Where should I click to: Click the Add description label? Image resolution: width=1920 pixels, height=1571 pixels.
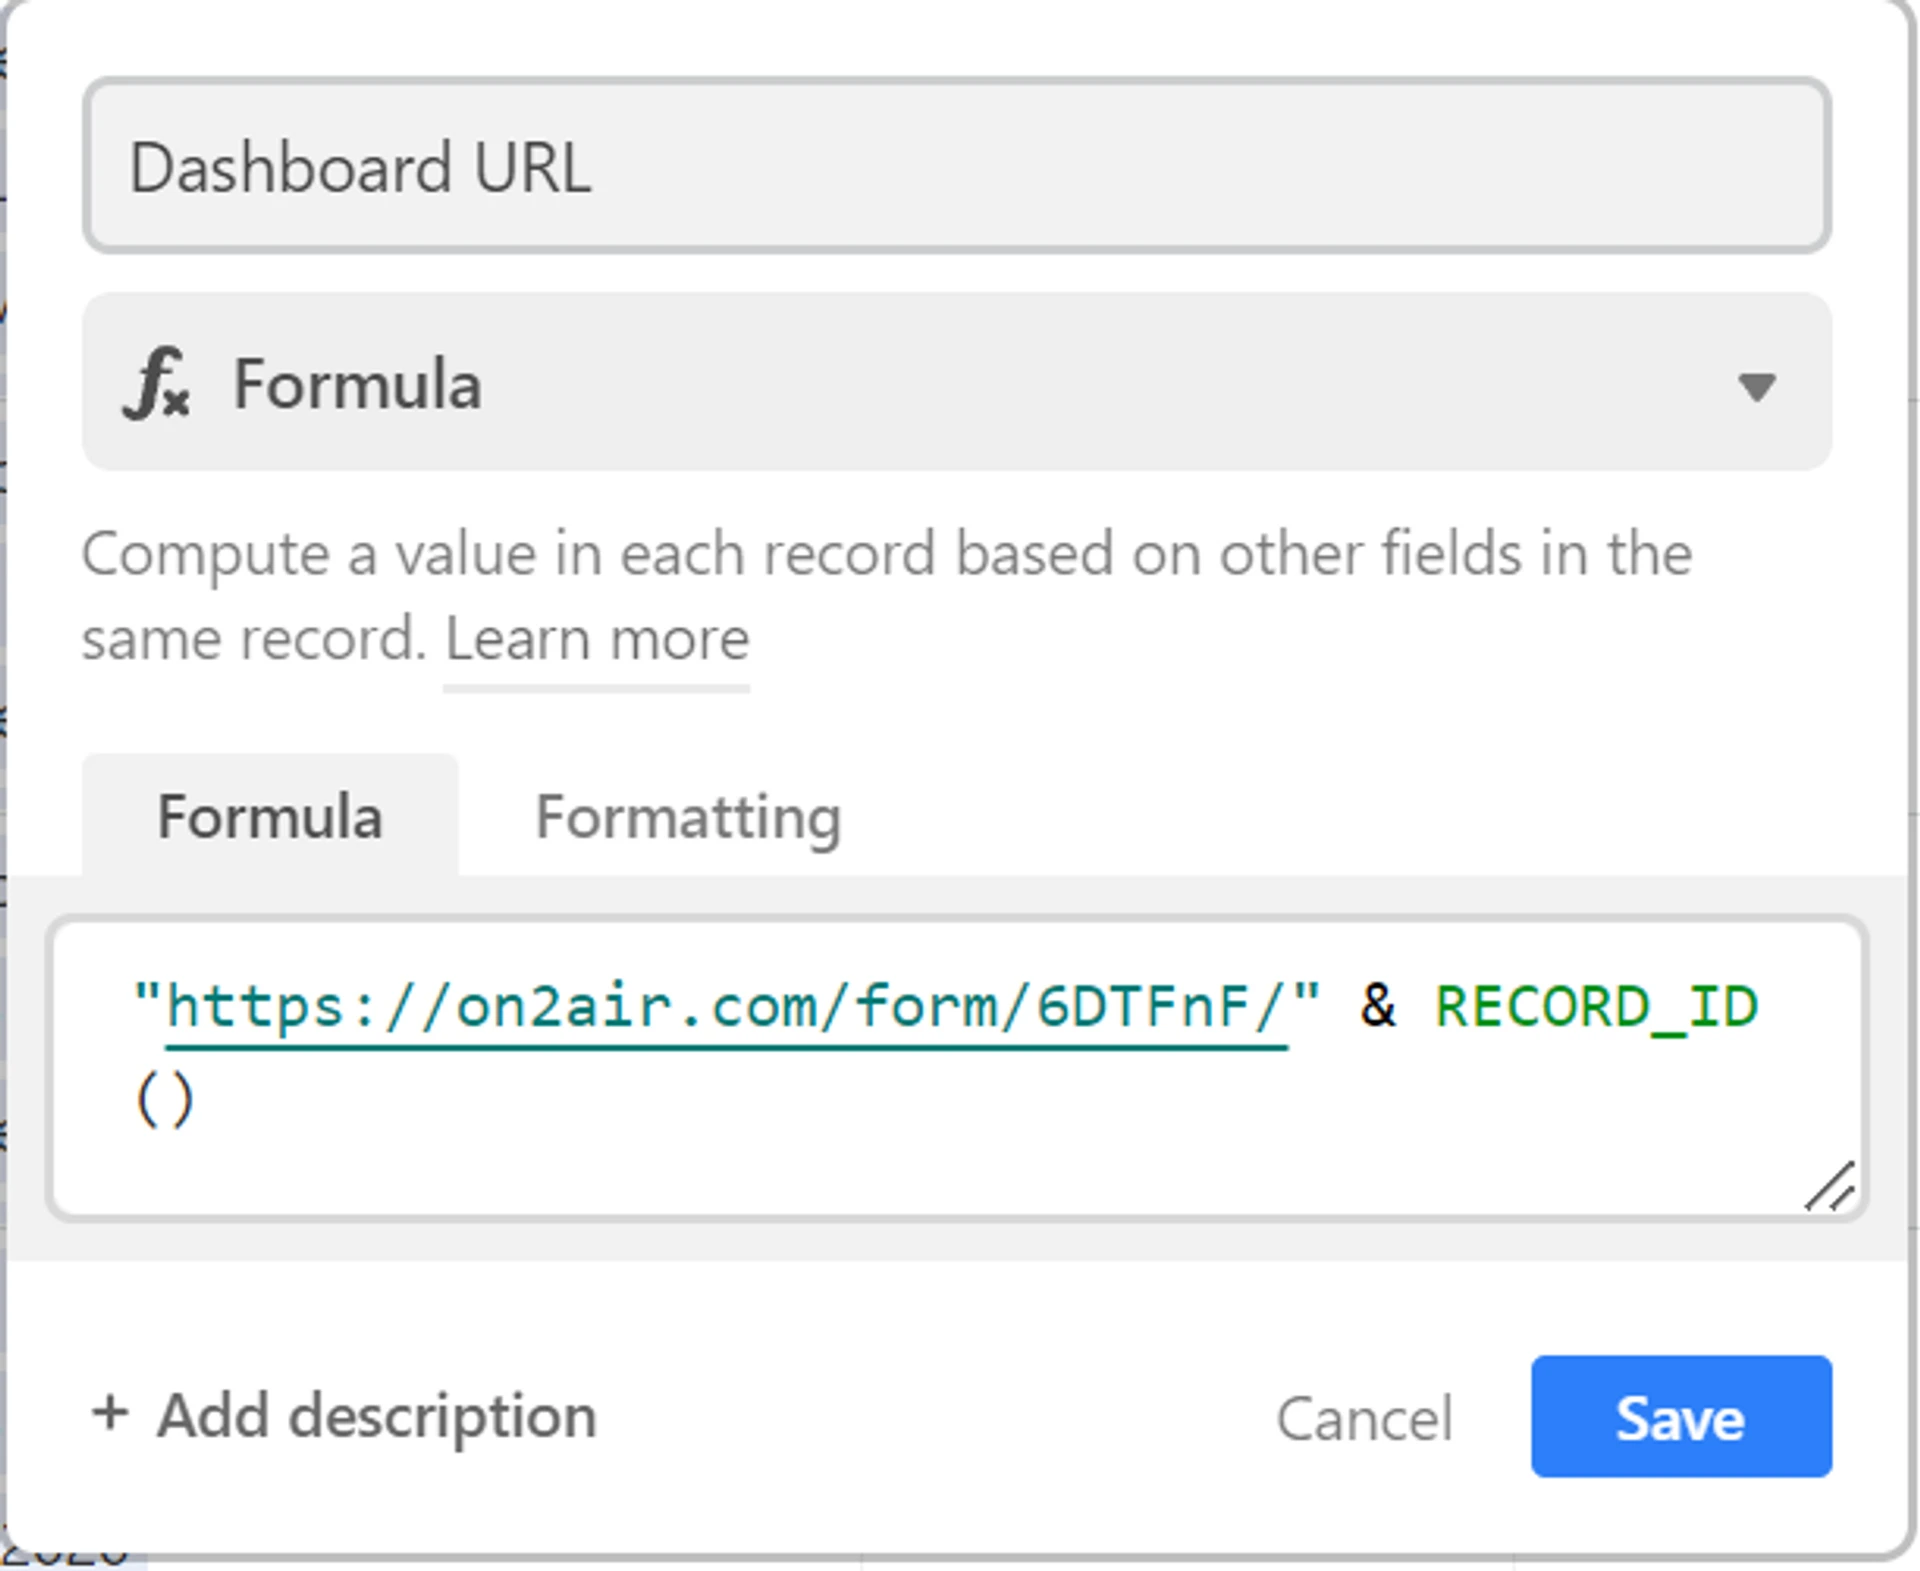pyautogui.click(x=376, y=1416)
